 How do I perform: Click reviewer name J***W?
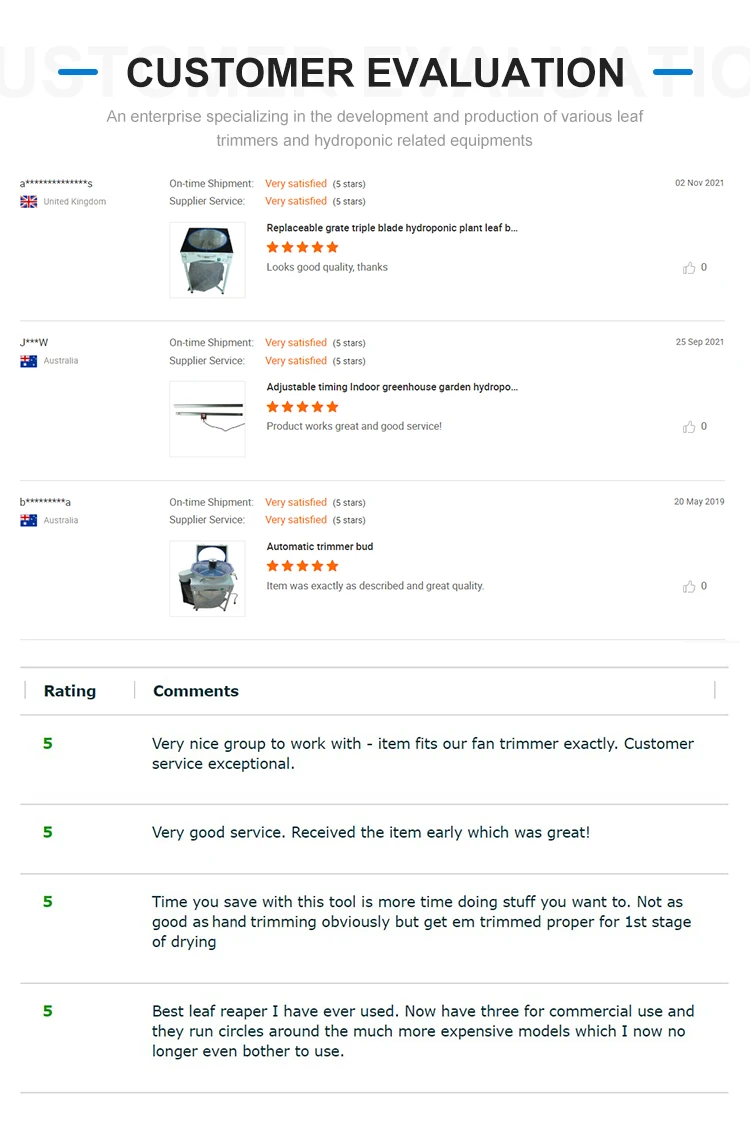click(34, 343)
